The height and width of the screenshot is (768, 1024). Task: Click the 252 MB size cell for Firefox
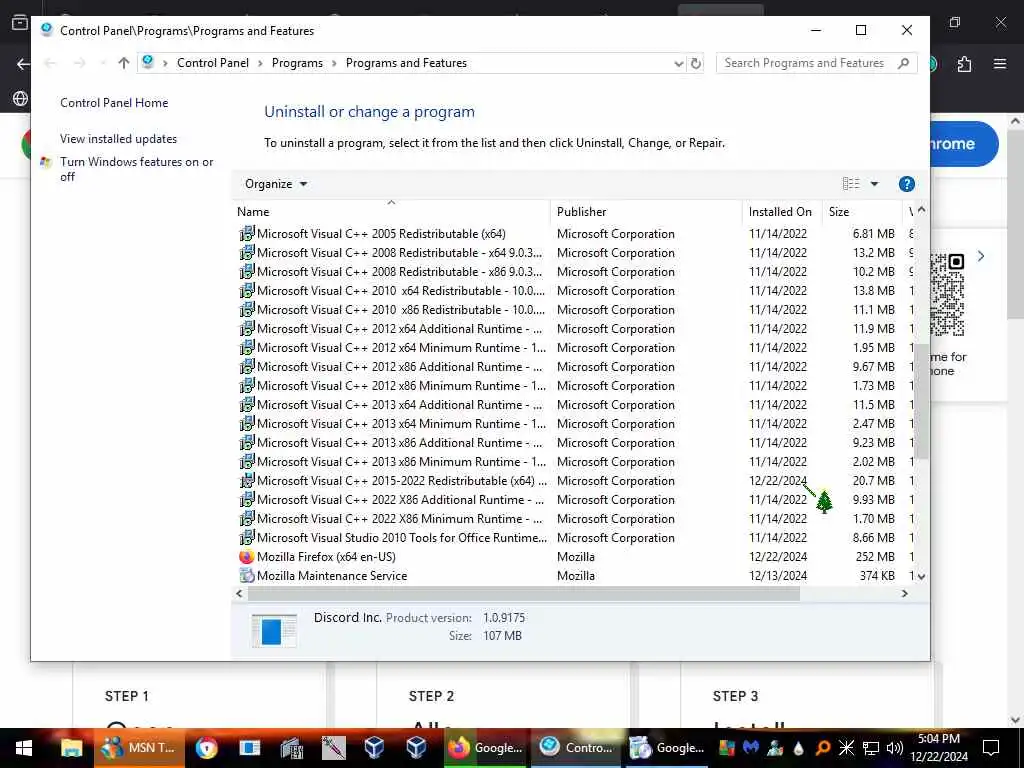(874, 557)
